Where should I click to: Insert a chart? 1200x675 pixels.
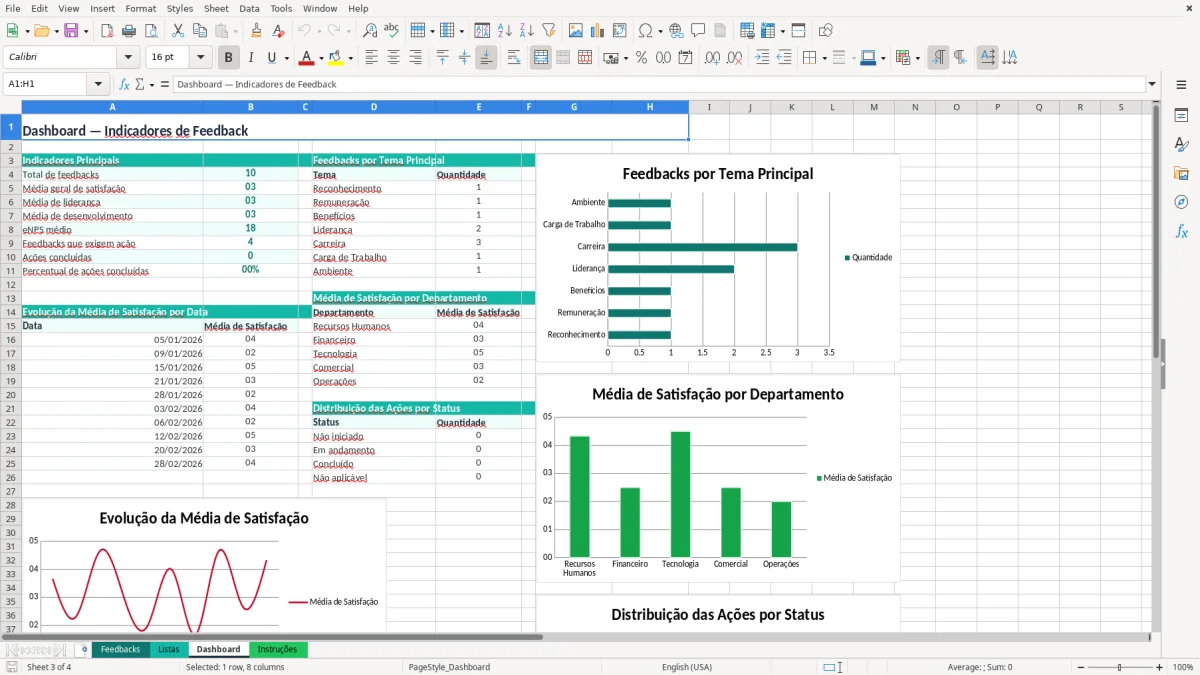[x=598, y=31]
